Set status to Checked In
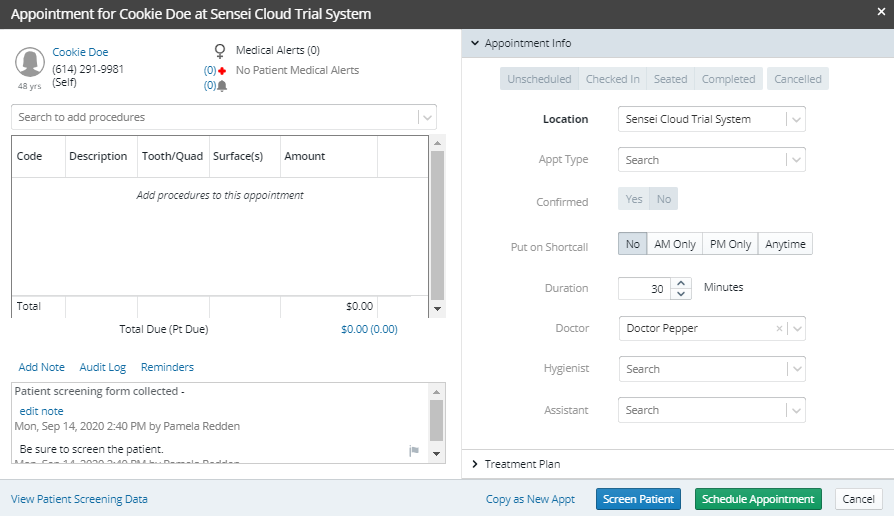 tap(612, 79)
